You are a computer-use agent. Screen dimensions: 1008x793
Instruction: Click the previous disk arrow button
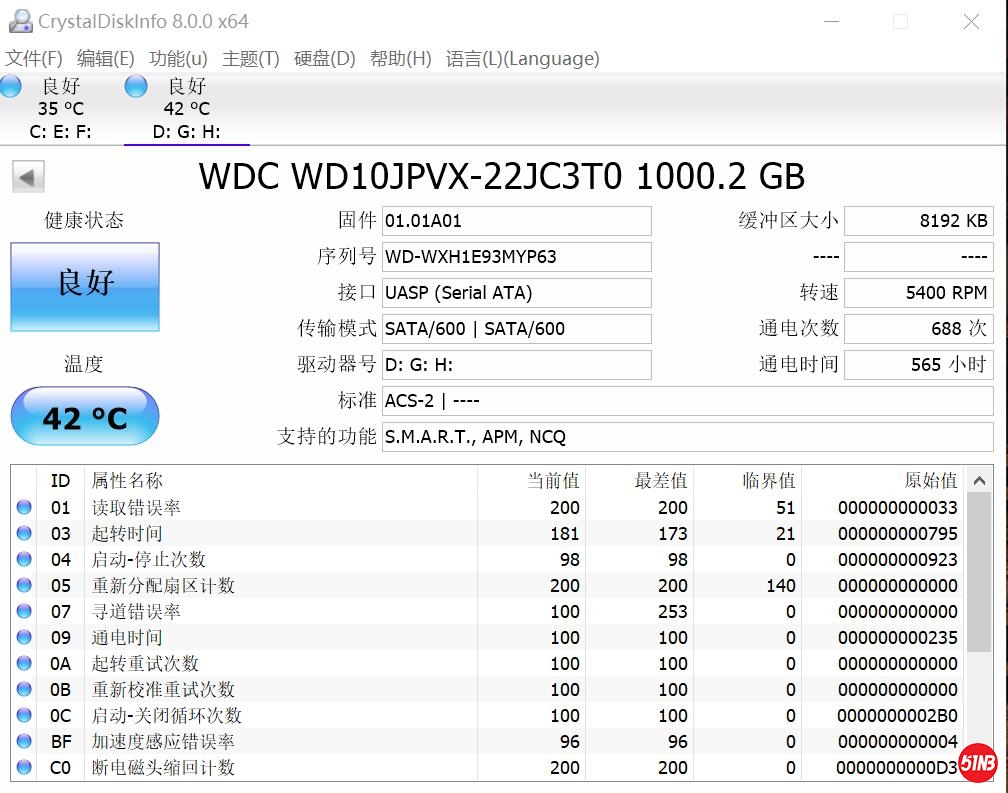[28, 177]
